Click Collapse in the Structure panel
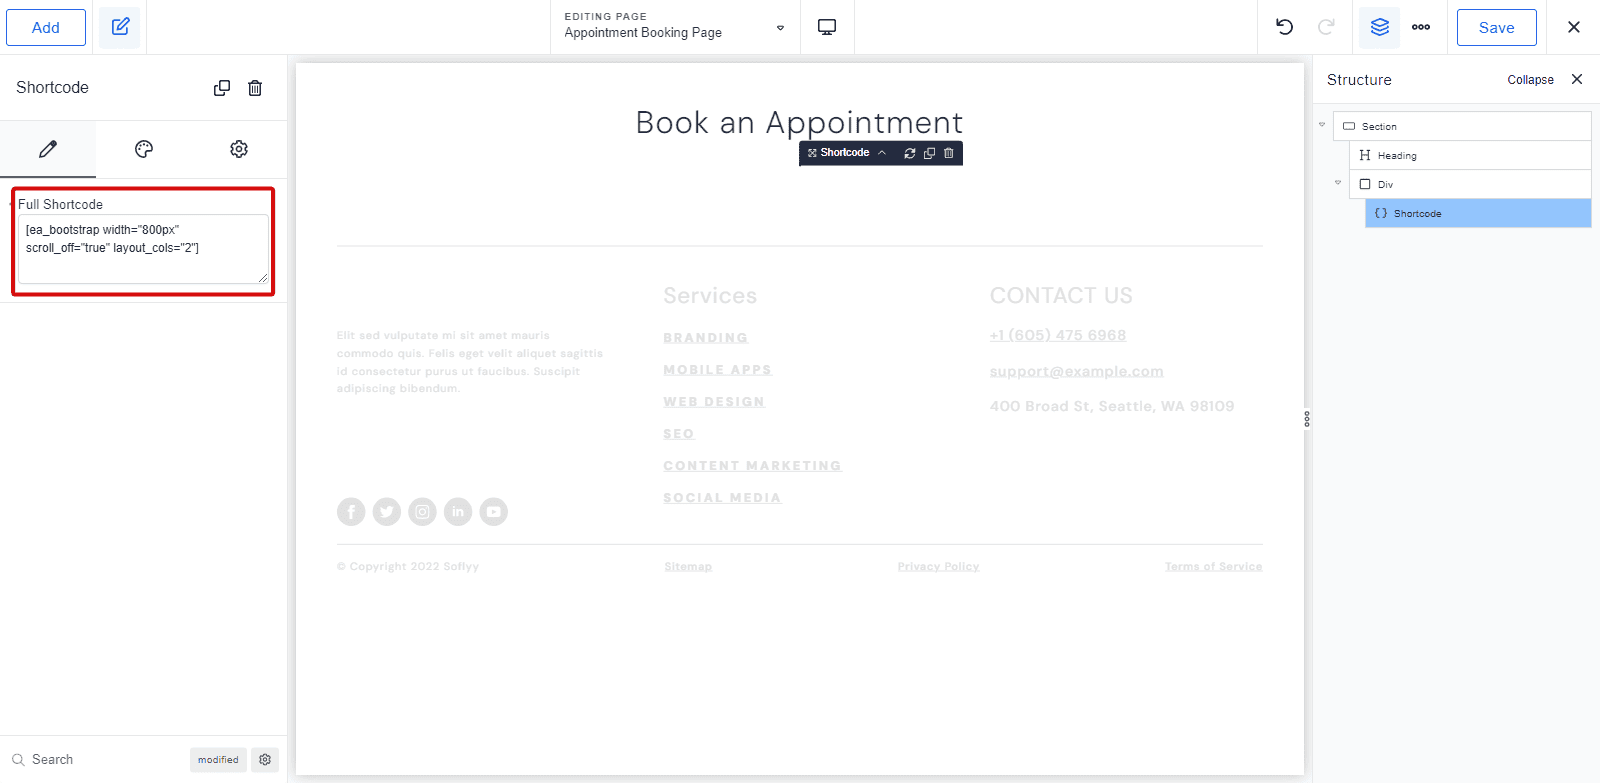Viewport: 1600px width, 783px height. click(1530, 80)
